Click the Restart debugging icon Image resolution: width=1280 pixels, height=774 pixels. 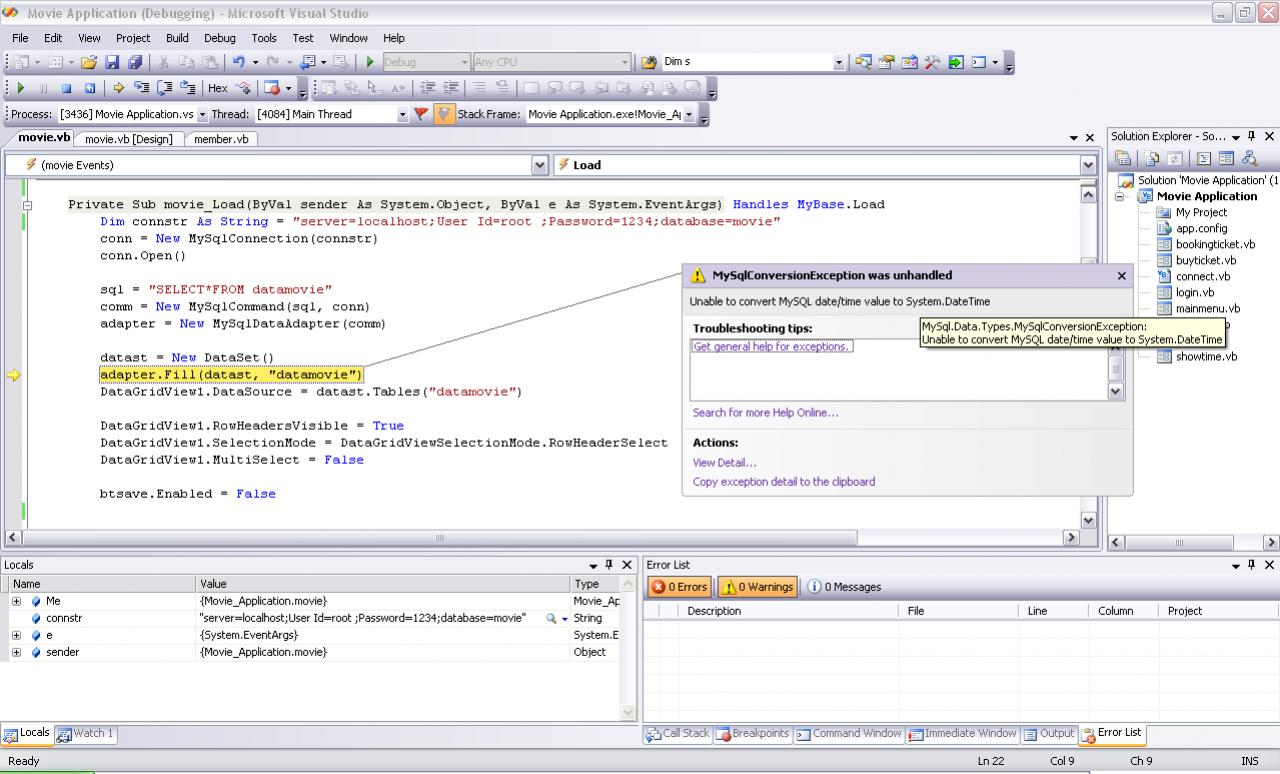90,88
